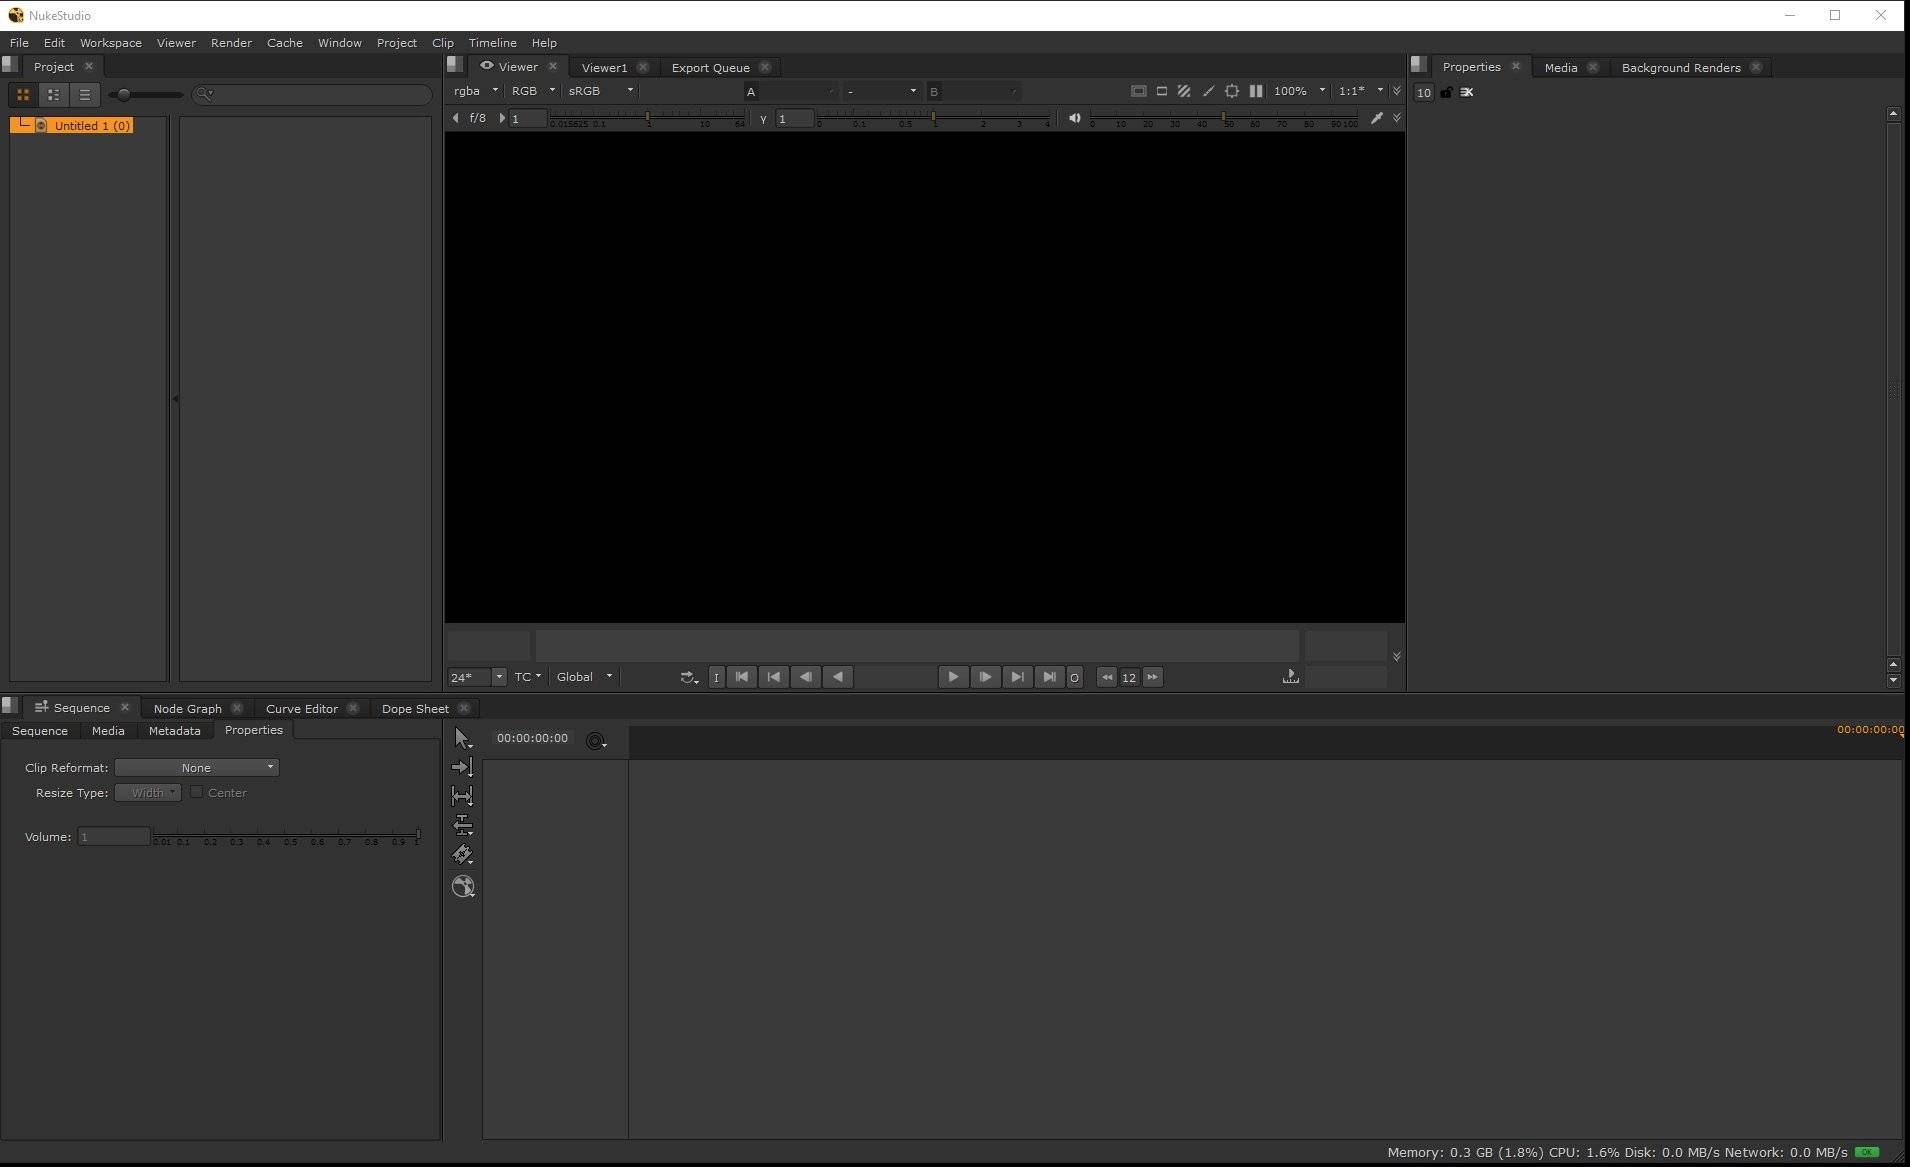1910x1167 pixels.
Task: Click the project search field
Action: coord(312,94)
